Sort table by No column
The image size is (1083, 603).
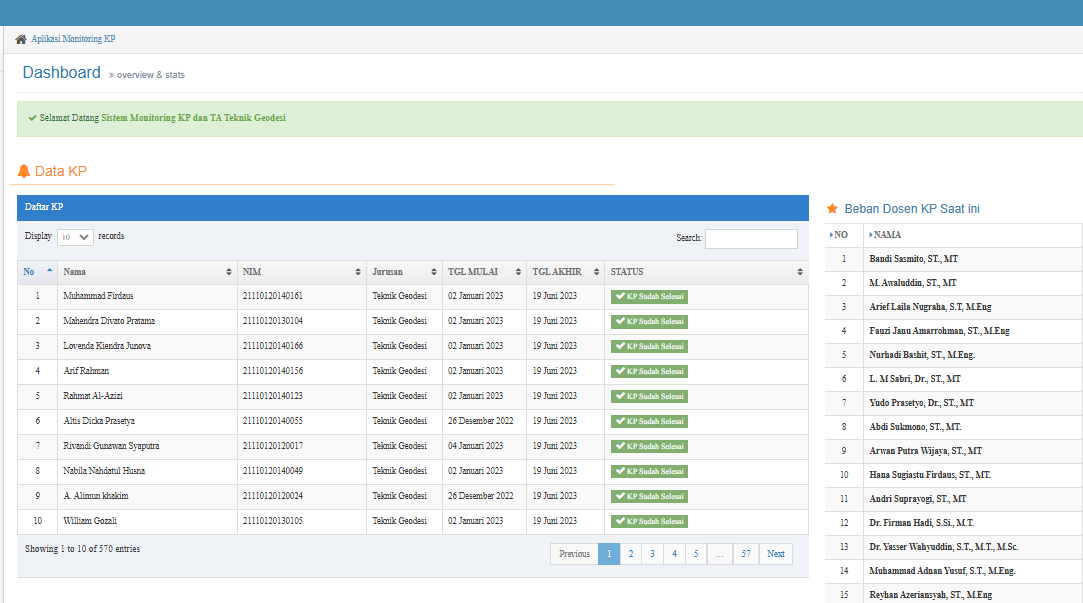pos(38,272)
